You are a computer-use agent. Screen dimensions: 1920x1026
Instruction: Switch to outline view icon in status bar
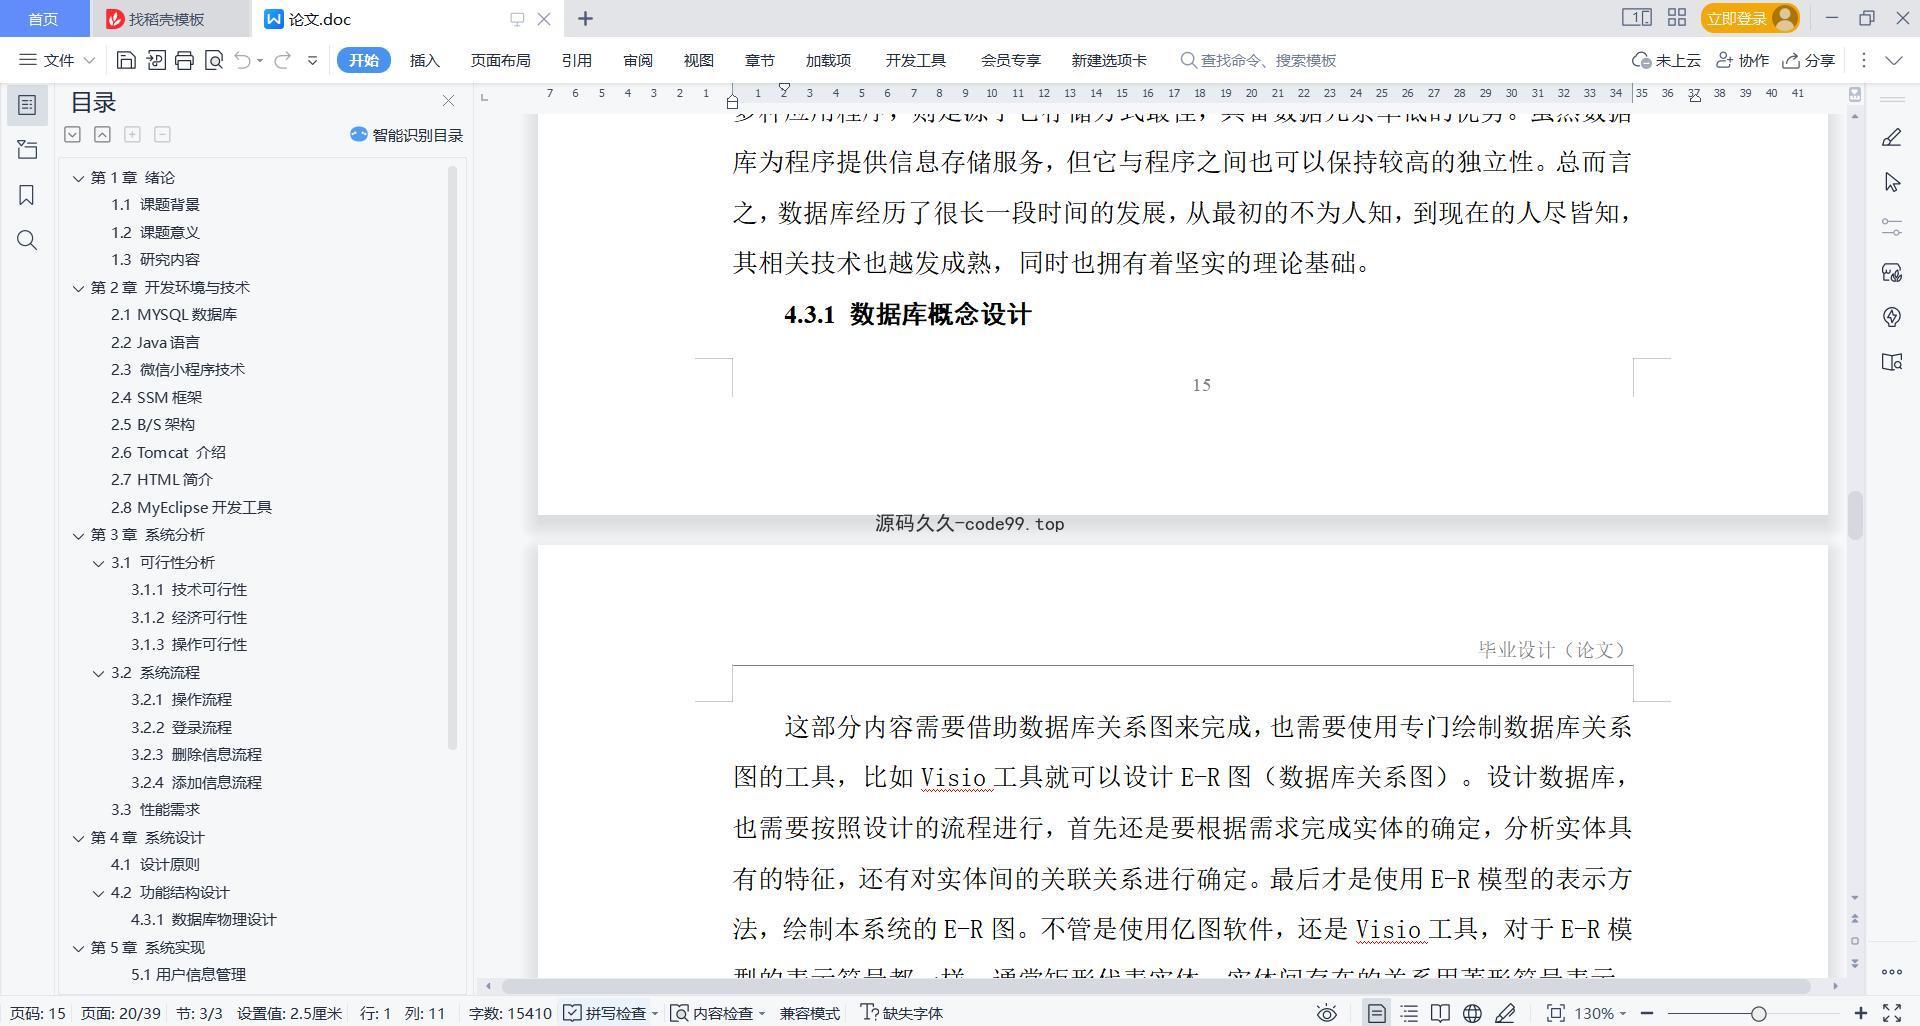[x=1409, y=1013]
